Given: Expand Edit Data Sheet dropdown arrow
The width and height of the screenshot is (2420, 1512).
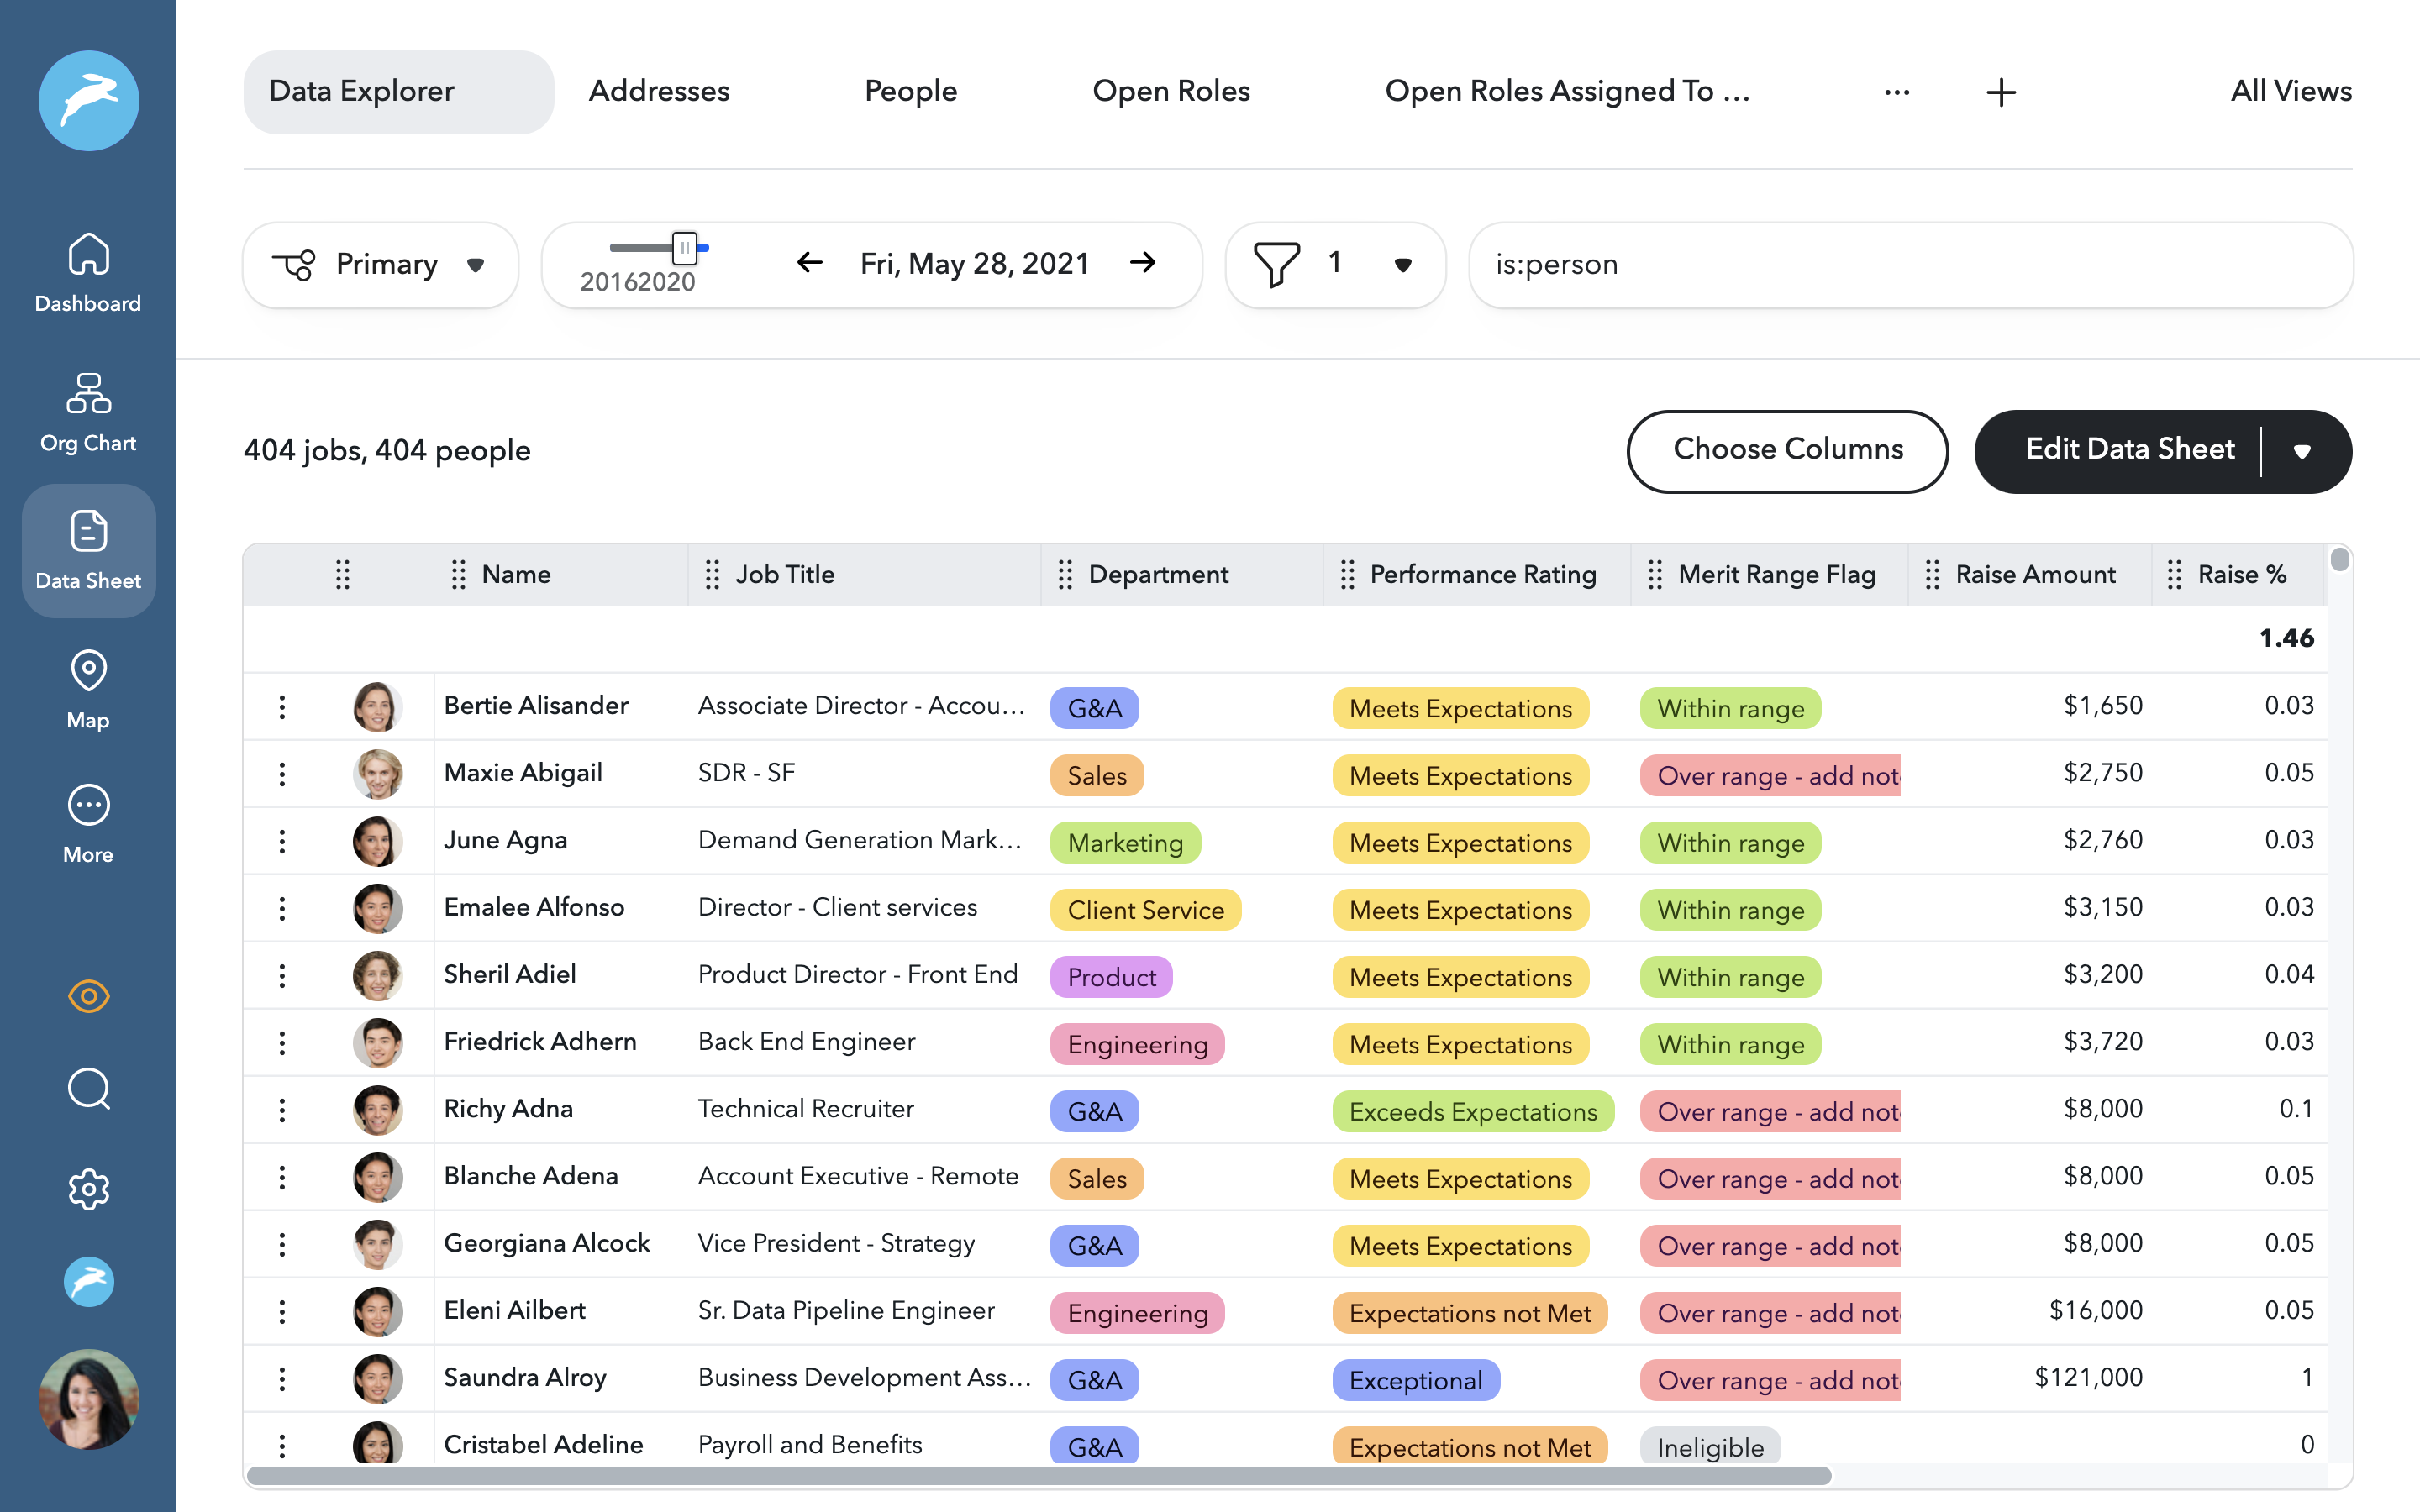Looking at the screenshot, I should pyautogui.click(x=2302, y=452).
